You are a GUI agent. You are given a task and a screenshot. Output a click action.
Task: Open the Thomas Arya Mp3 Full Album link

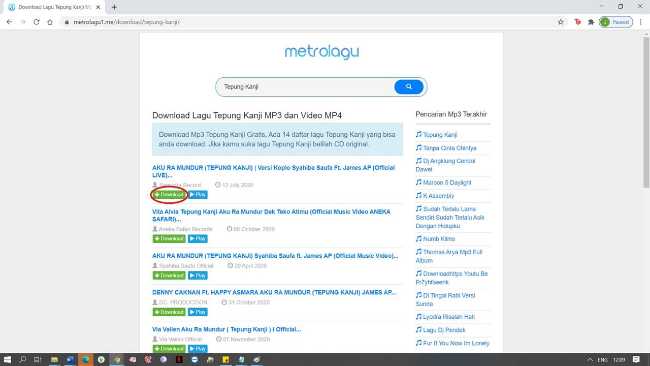(449, 256)
